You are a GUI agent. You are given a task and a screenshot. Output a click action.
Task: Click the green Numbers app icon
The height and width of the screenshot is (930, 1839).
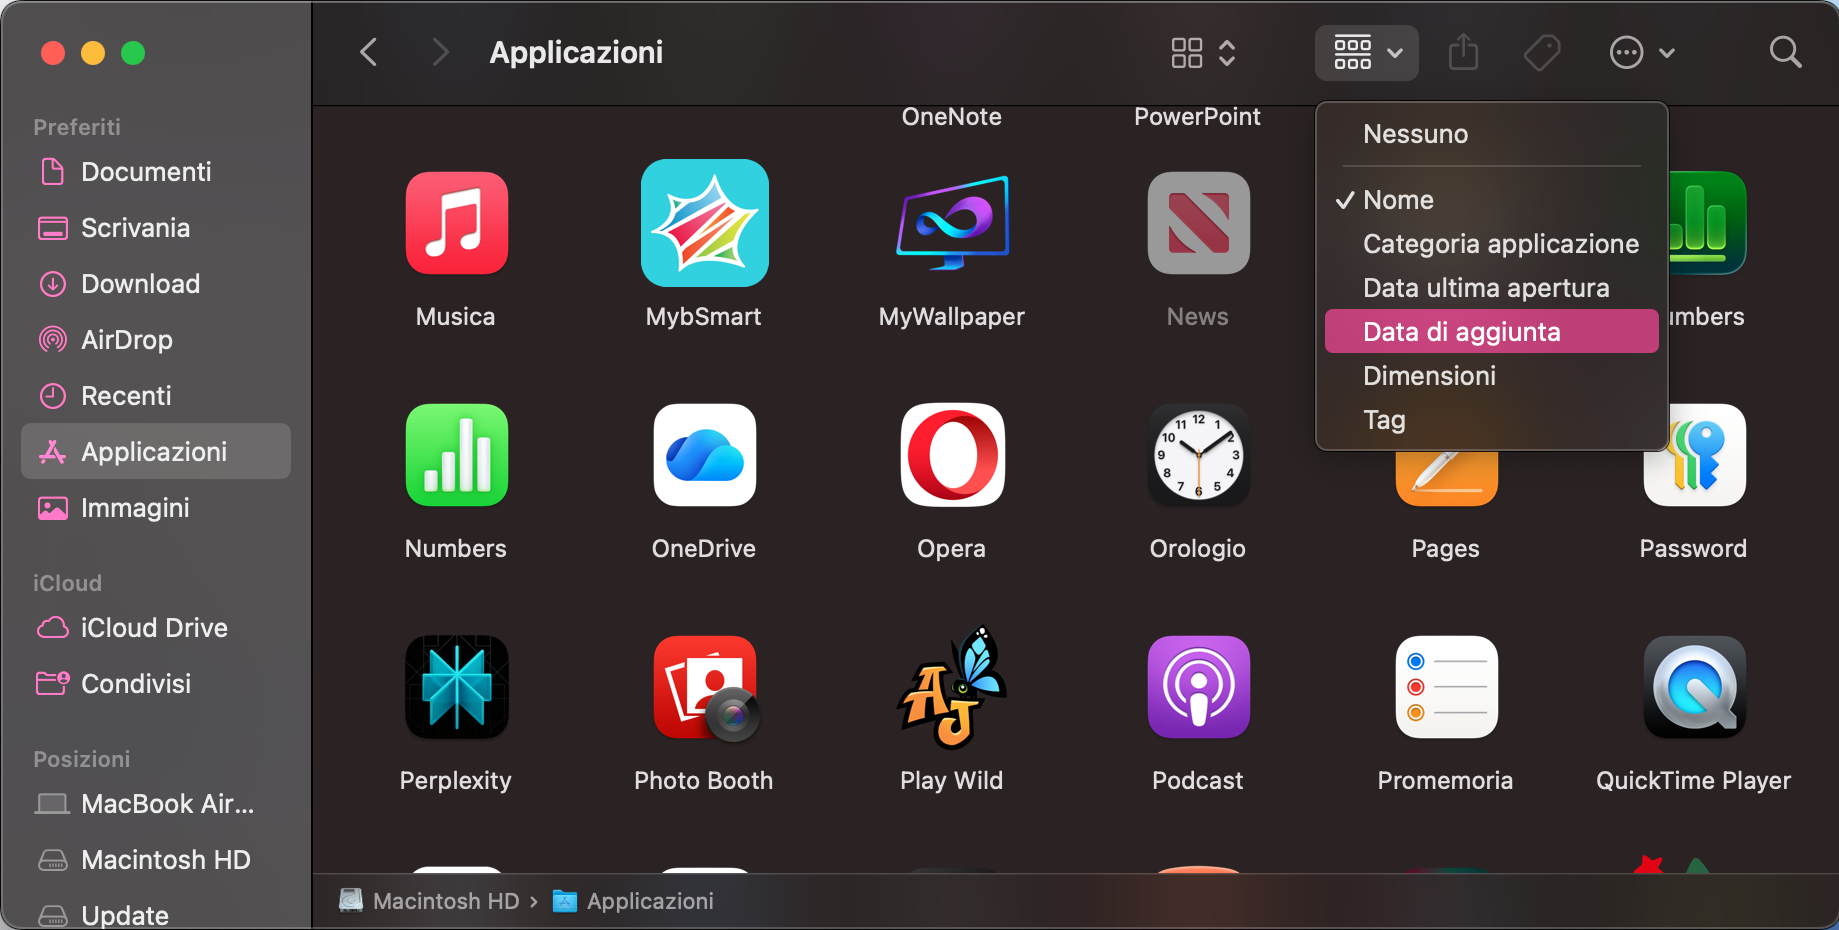[x=456, y=455]
